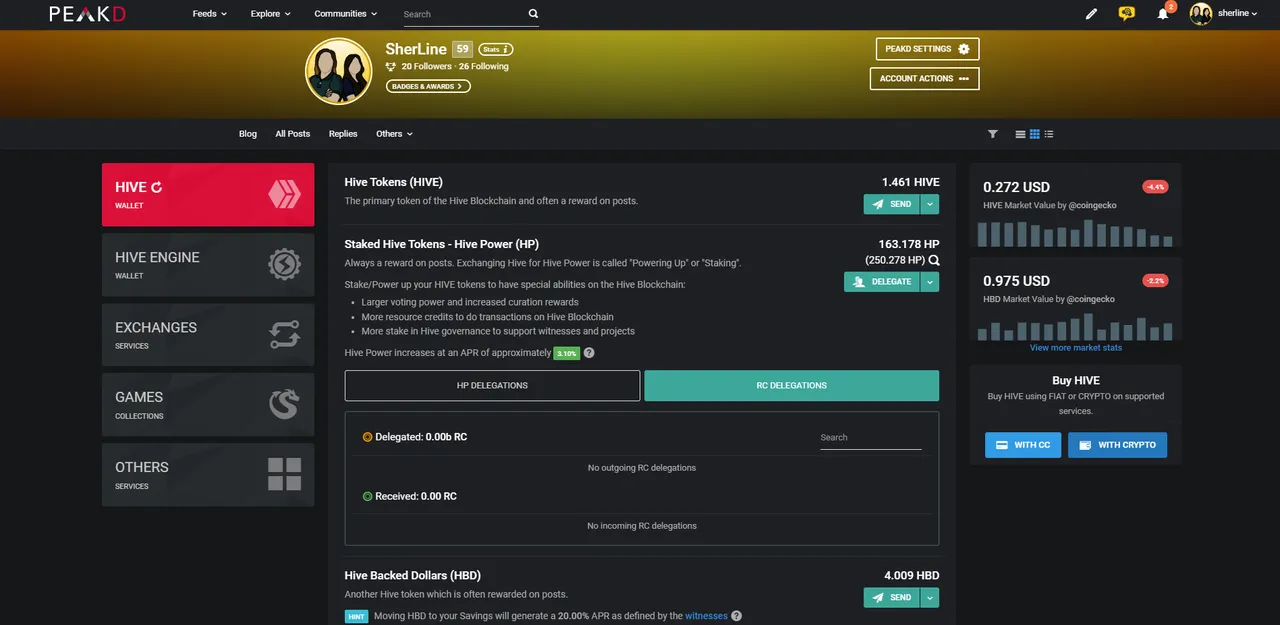Screen dimensions: 1280x625
Task: Switch to the Replies tab
Action: coord(343,133)
